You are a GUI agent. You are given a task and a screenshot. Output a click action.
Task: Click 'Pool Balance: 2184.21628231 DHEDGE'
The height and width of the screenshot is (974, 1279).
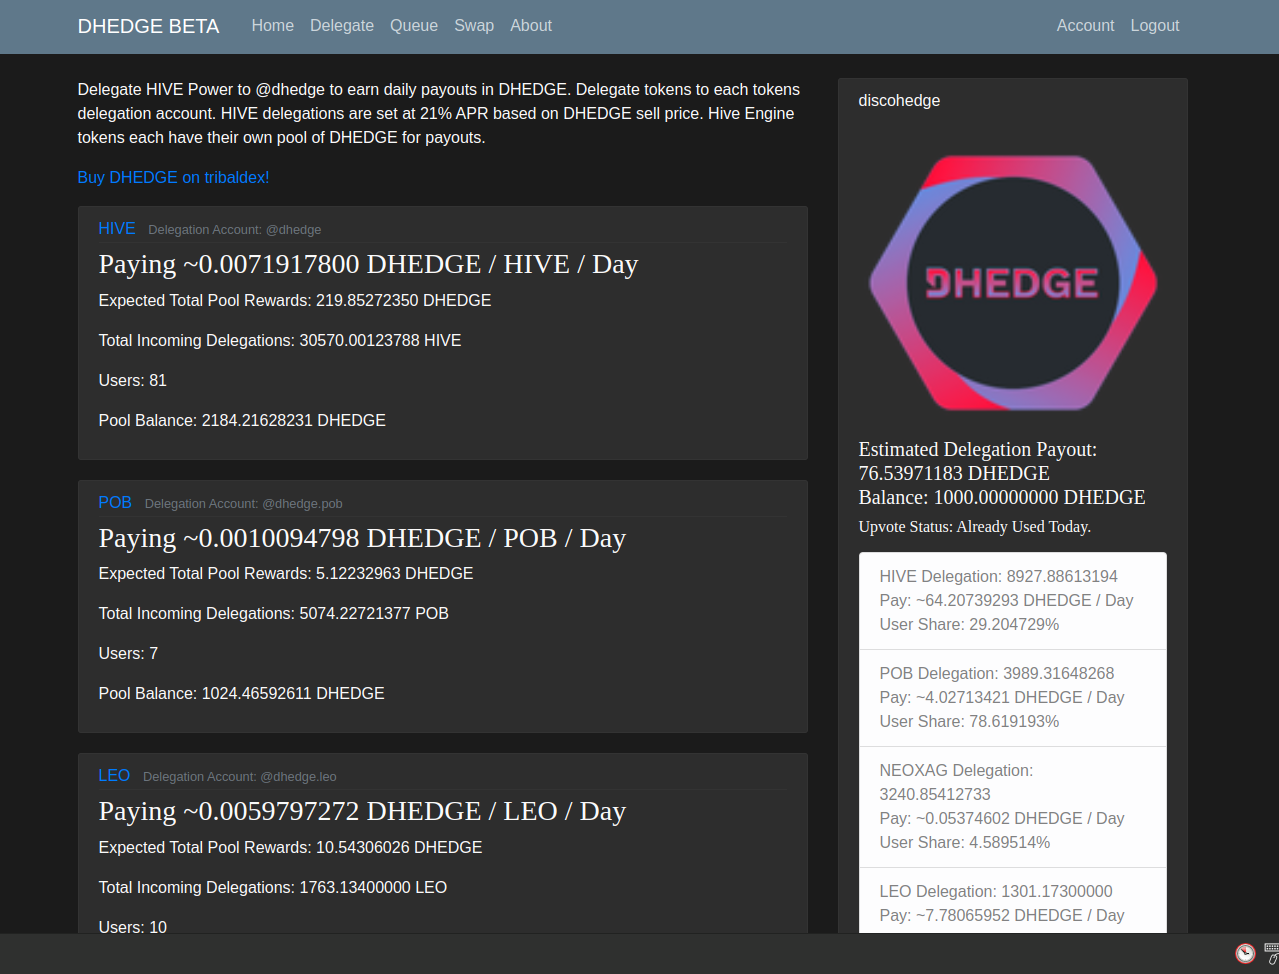tap(242, 421)
